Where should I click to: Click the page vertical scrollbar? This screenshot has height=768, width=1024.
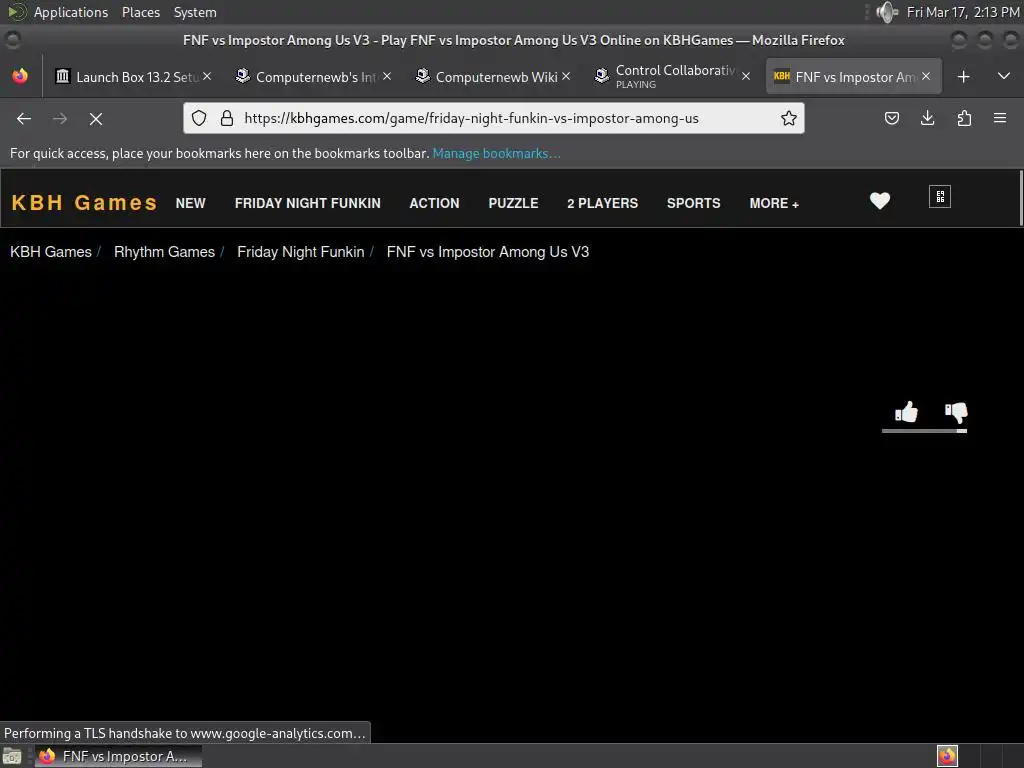coord(1021,197)
